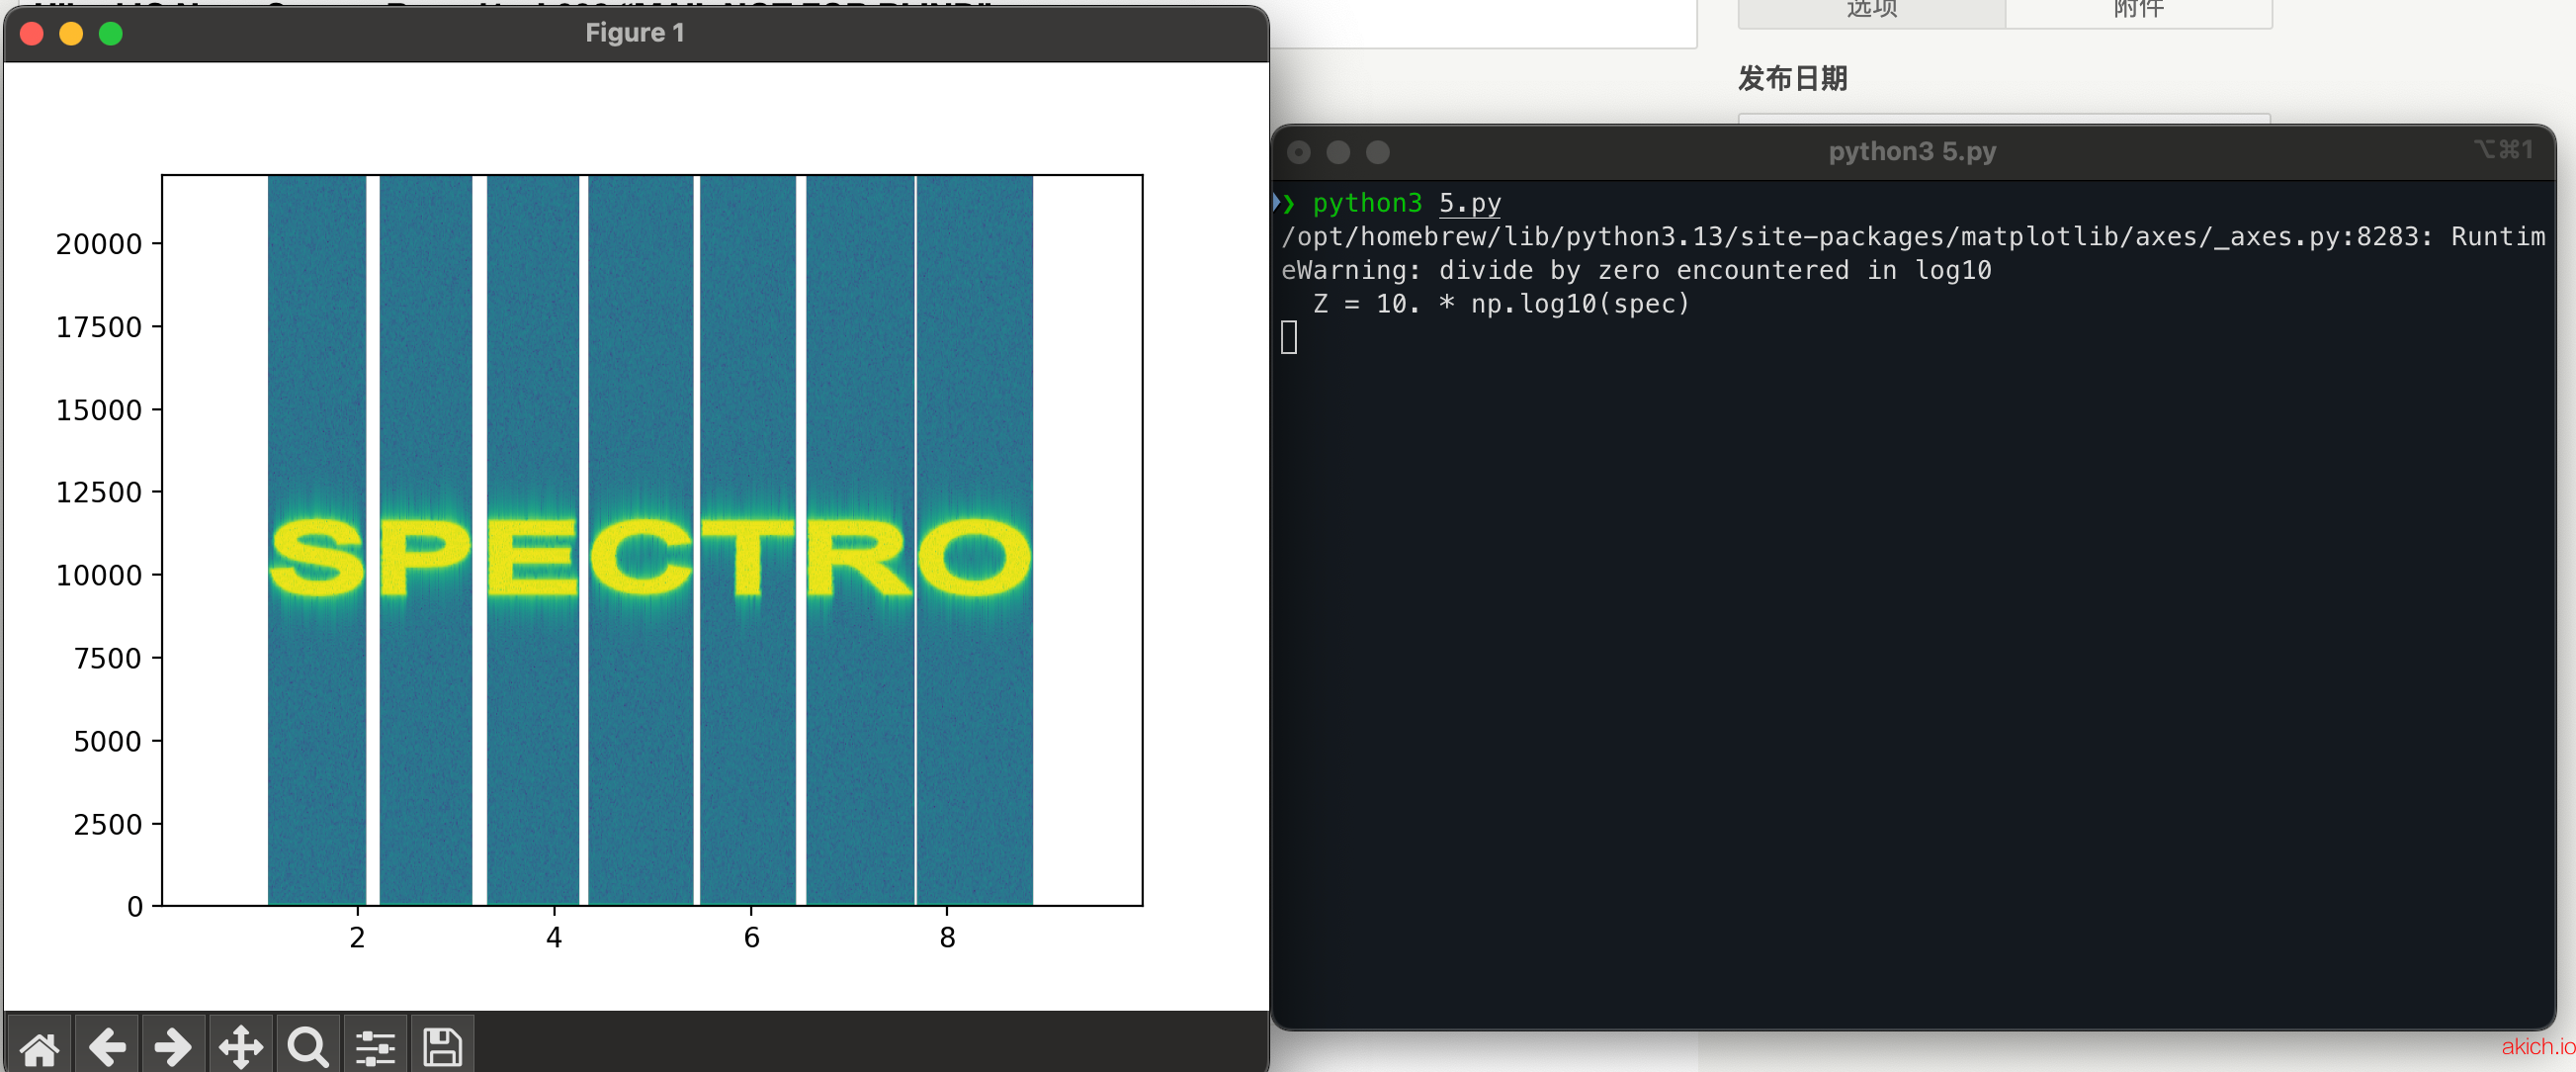Click the Figure 1 title bar
Viewport: 2576px width, 1072px height.
coord(634,34)
